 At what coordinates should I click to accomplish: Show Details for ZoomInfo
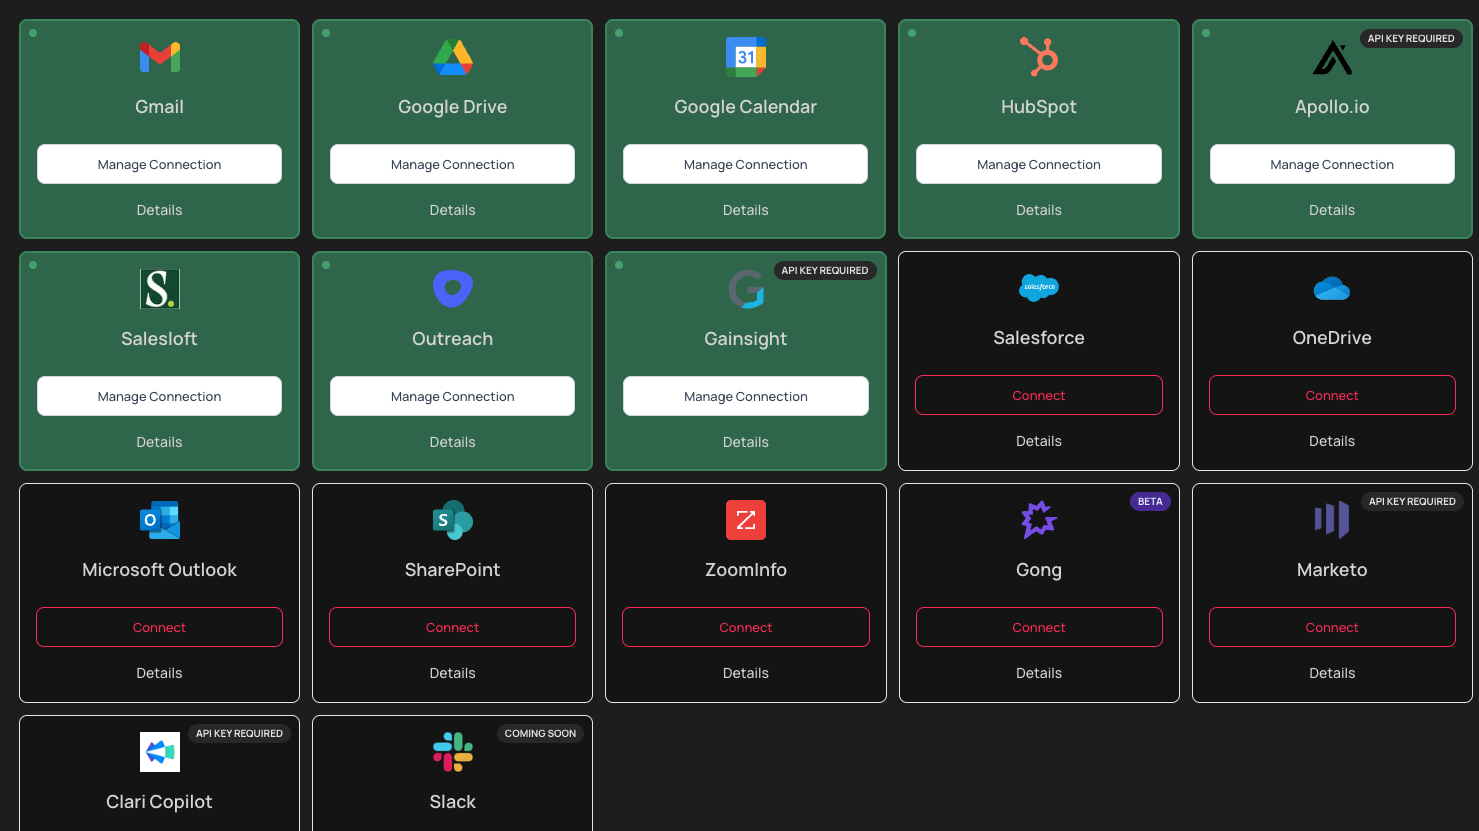tap(745, 673)
